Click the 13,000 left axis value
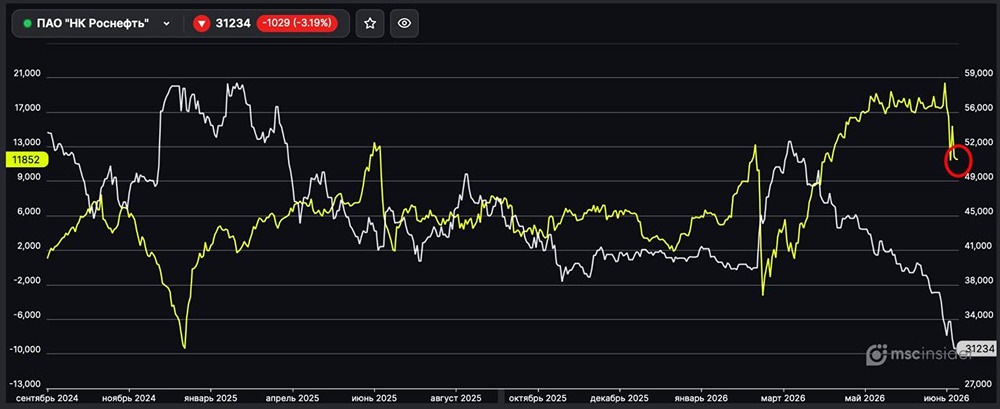The height and width of the screenshot is (409, 1000). pos(27,144)
